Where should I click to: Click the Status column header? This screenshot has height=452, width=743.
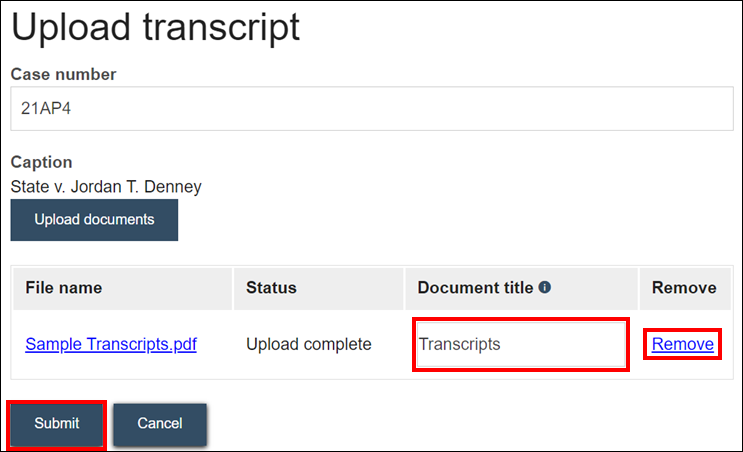point(272,288)
